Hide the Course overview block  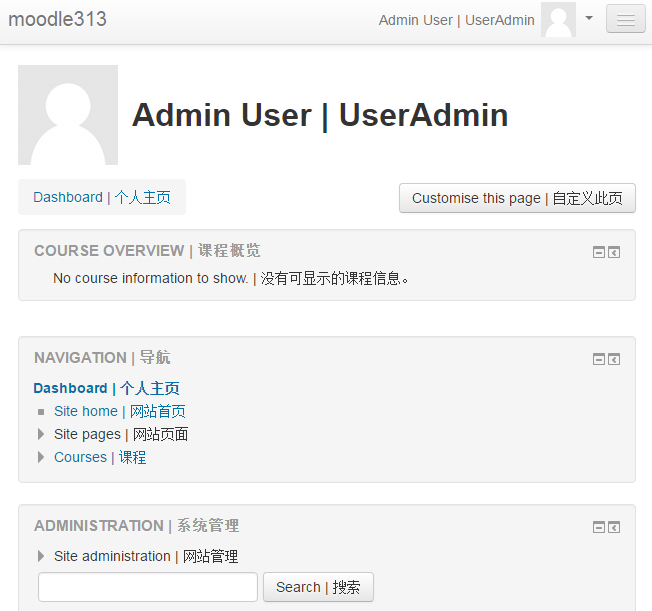pyautogui.click(x=599, y=252)
